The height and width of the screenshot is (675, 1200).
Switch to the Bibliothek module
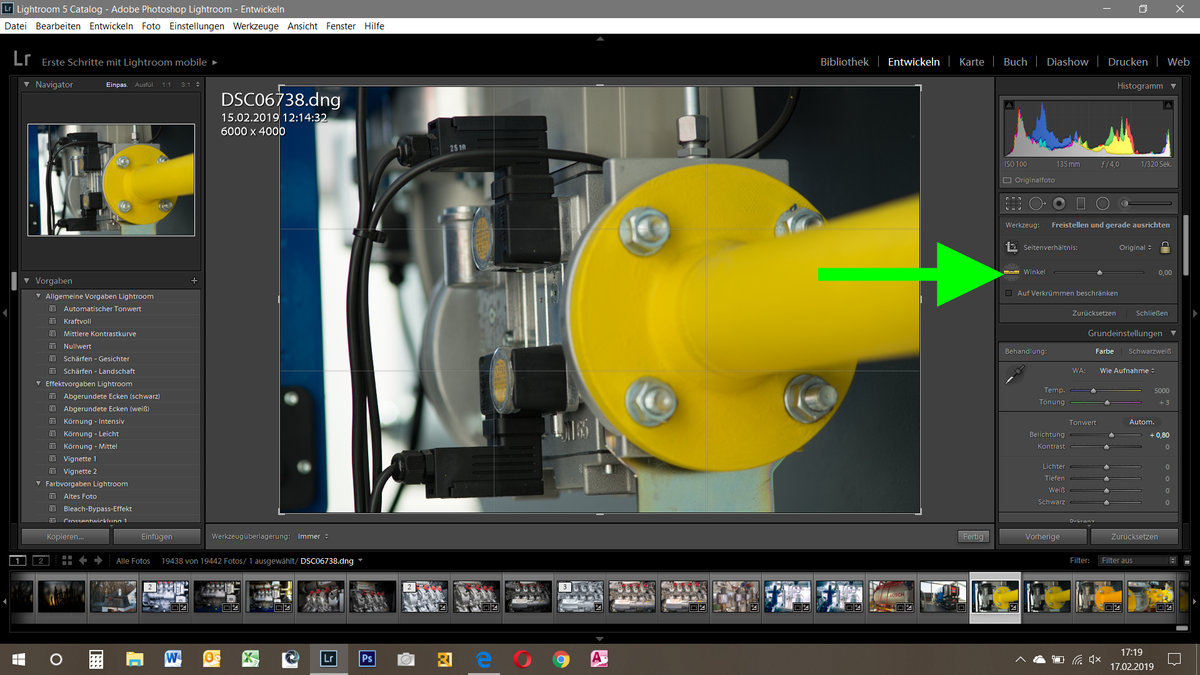[844, 61]
